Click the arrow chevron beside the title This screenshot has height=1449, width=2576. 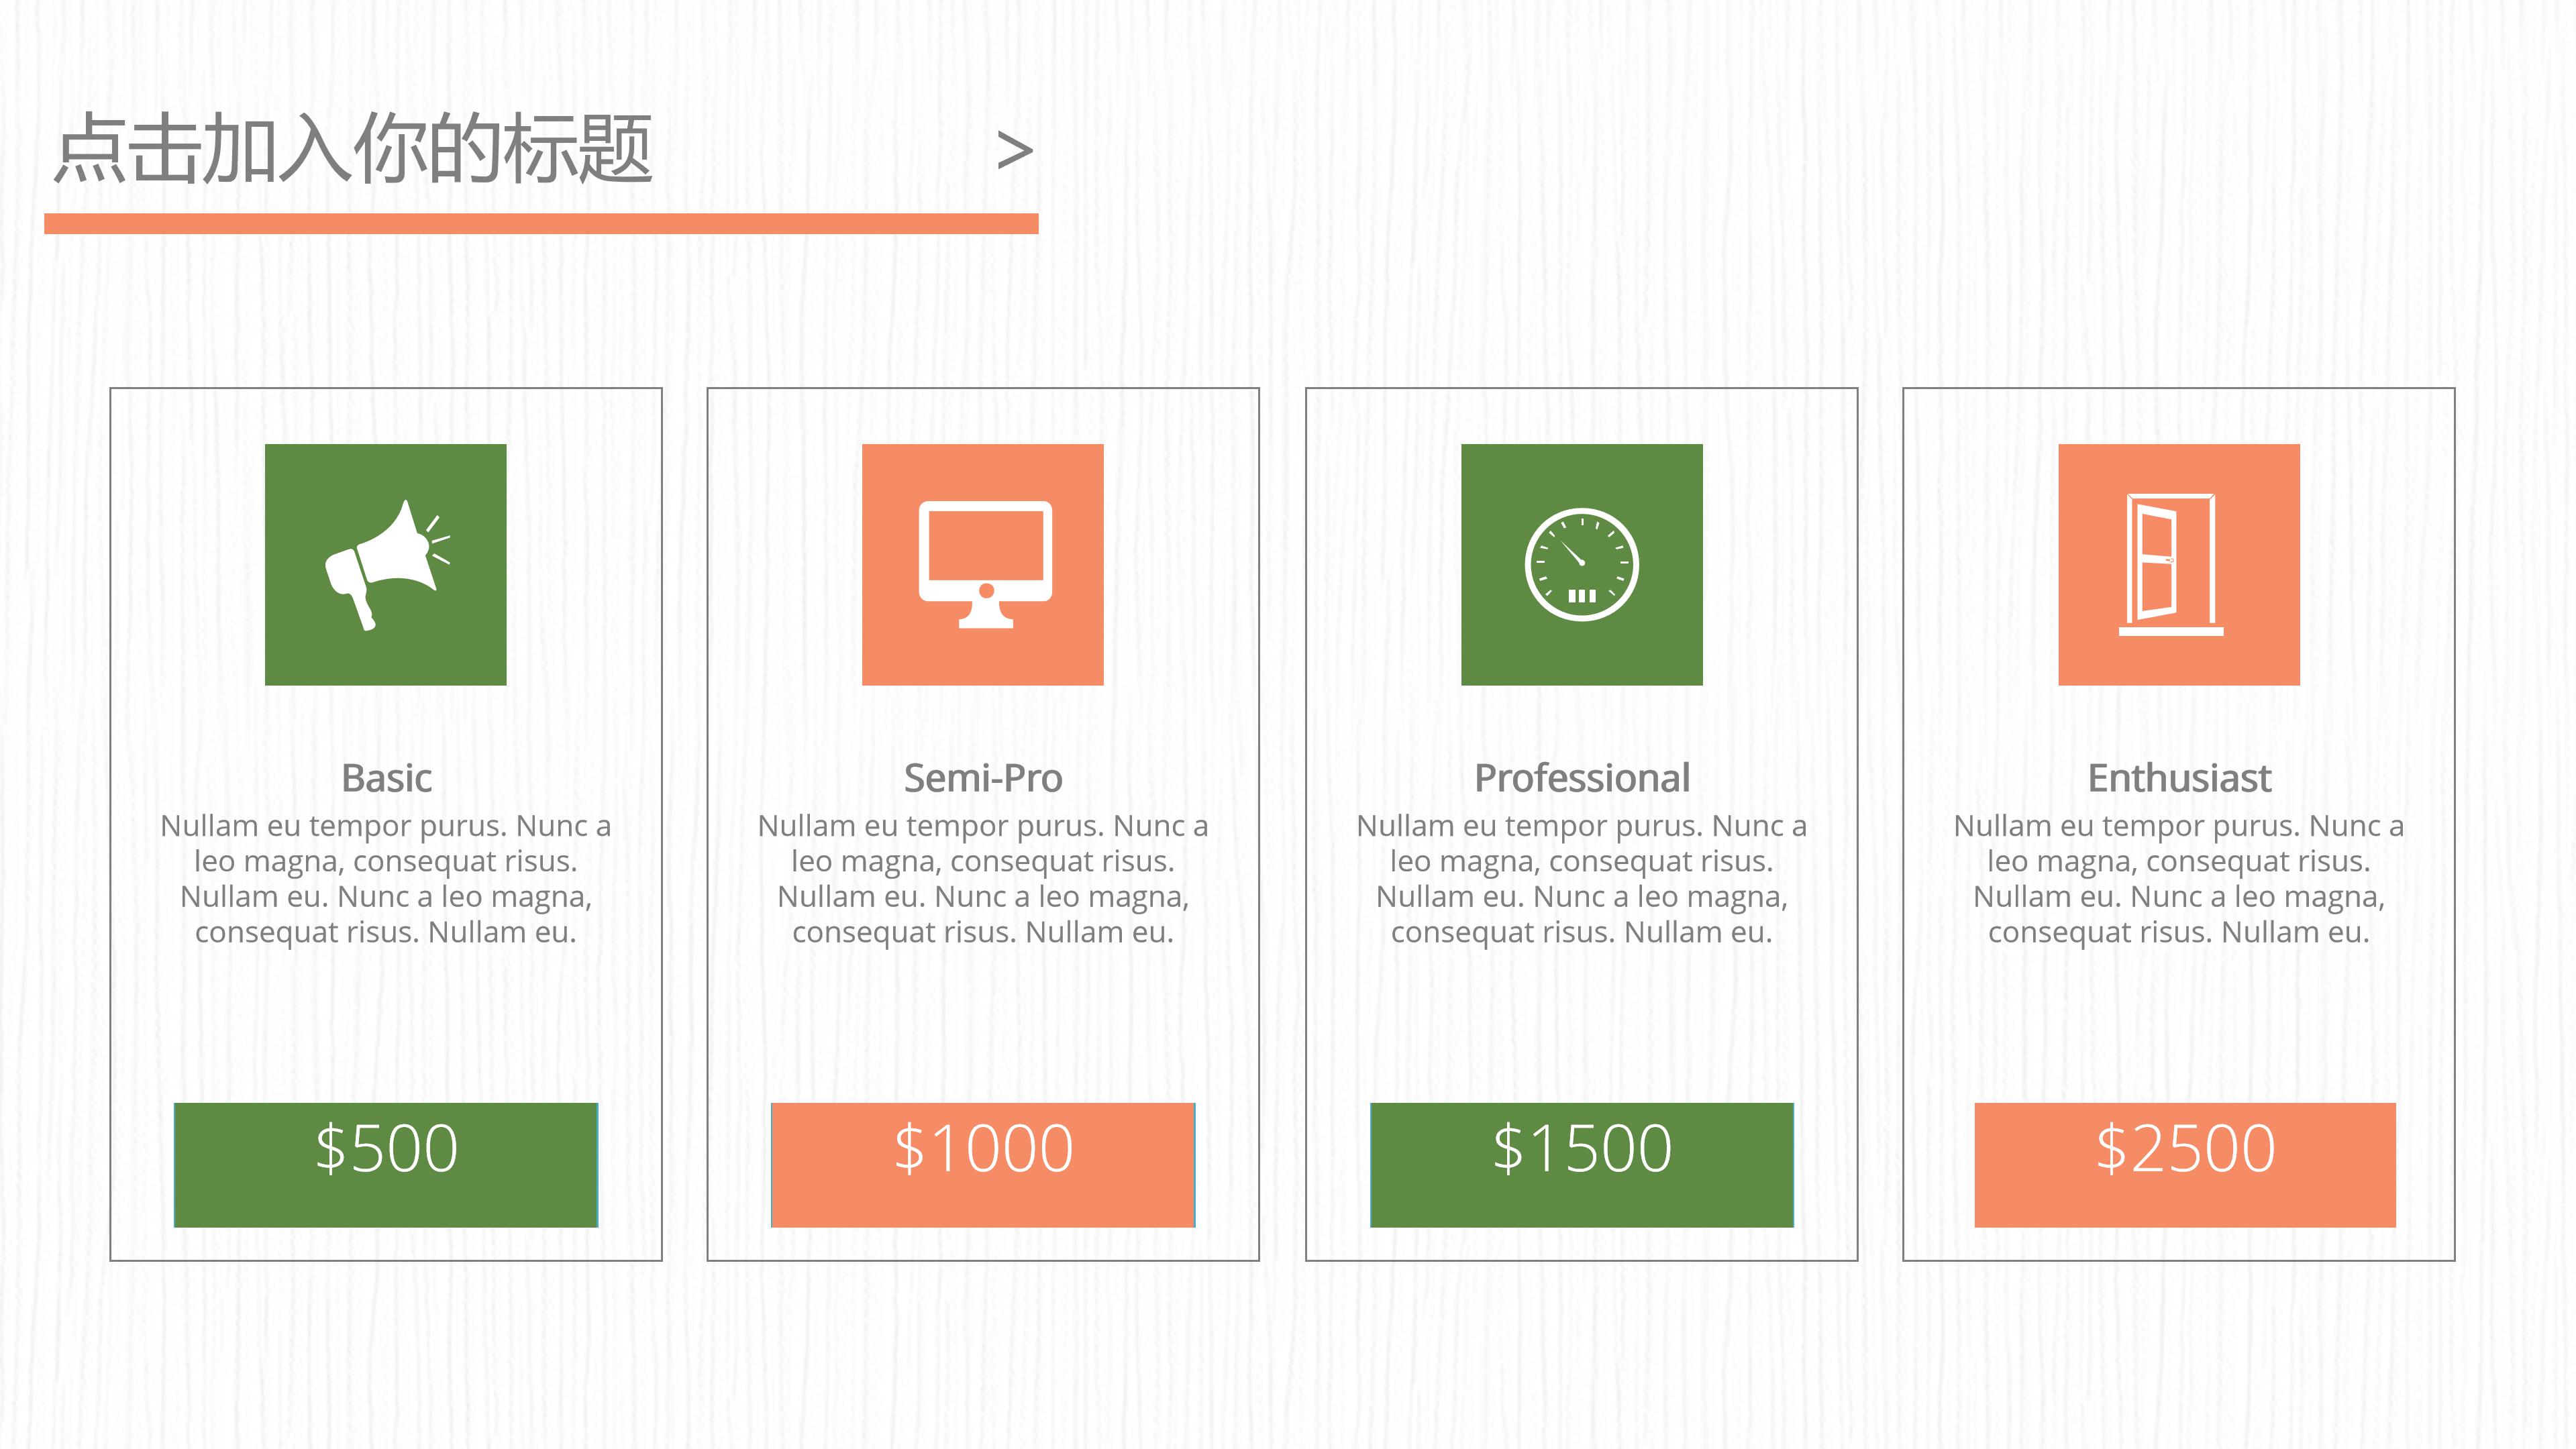[x=1014, y=151]
